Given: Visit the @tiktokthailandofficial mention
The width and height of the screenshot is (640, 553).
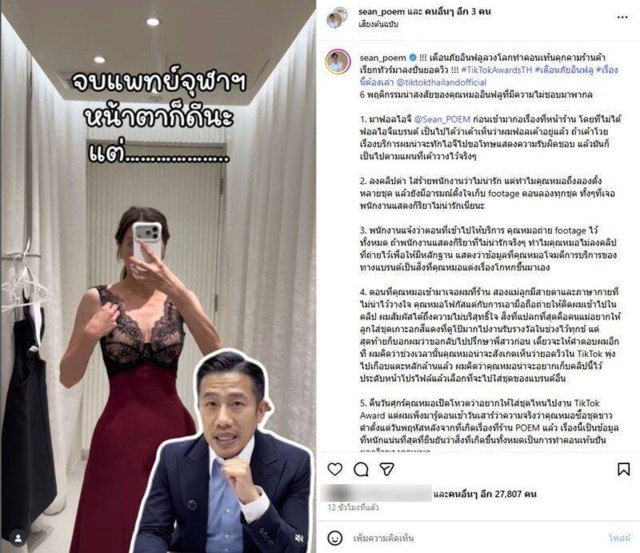Looking at the screenshot, I should [442, 82].
